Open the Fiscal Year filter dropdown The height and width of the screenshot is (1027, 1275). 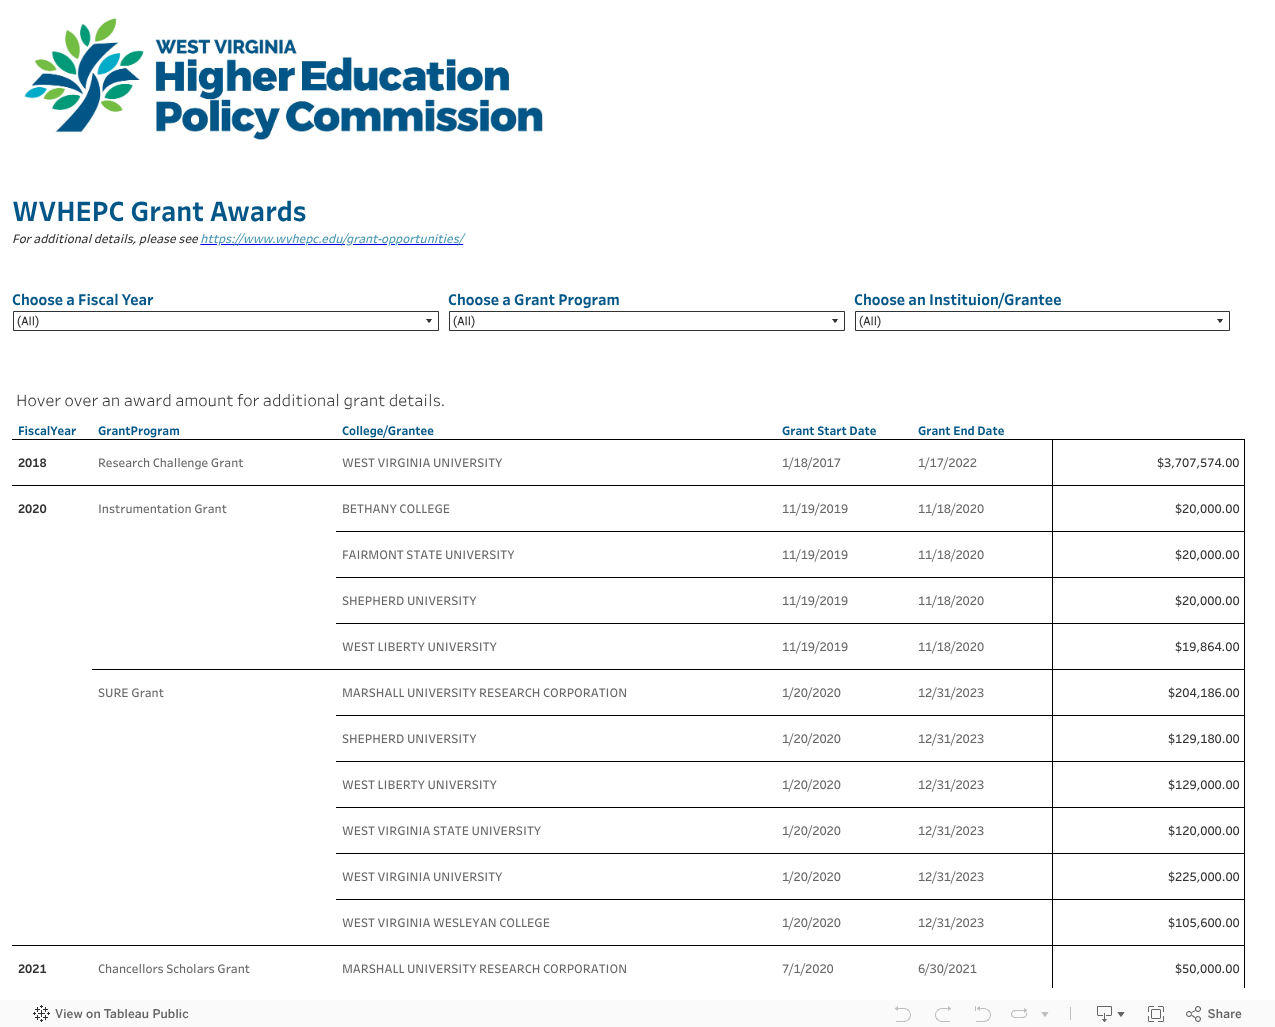coord(430,320)
